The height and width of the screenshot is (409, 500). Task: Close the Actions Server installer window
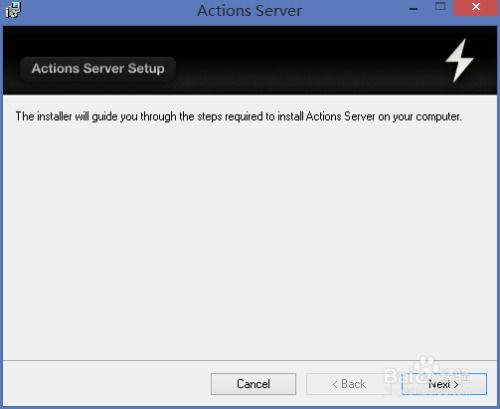[476, 7]
